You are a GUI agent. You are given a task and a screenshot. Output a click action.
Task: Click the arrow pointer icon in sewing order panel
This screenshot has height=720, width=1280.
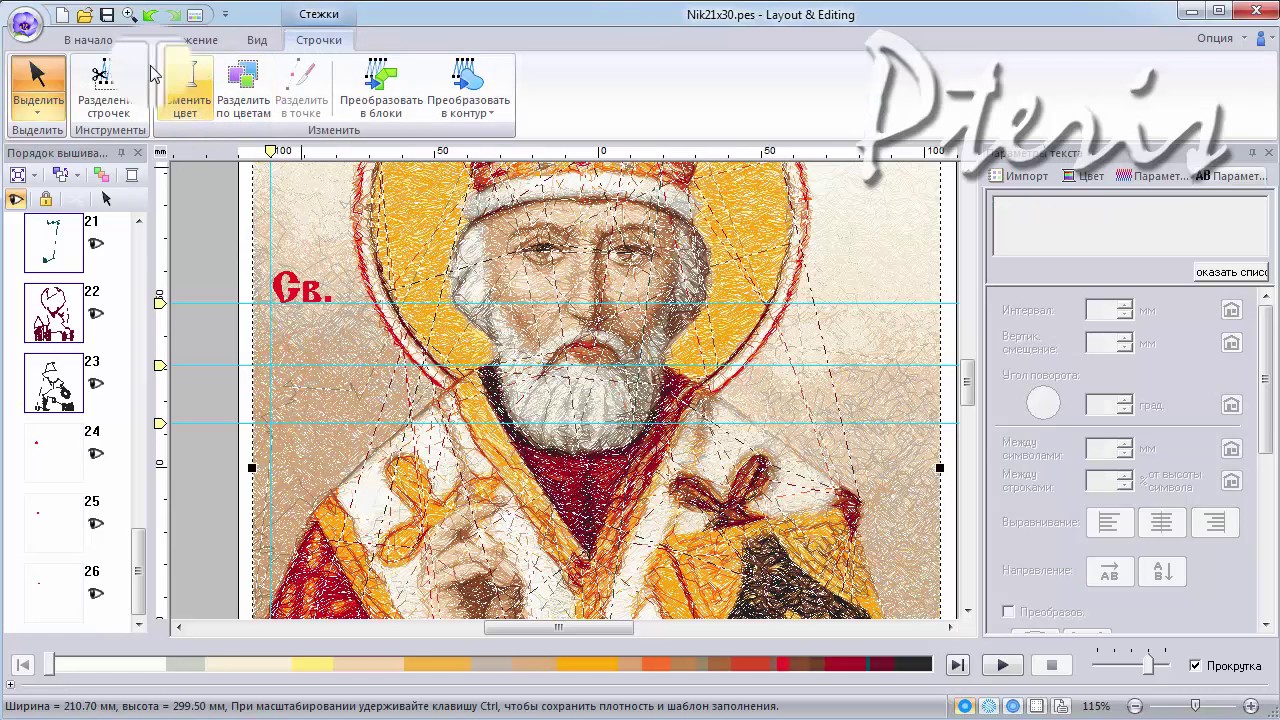(107, 199)
